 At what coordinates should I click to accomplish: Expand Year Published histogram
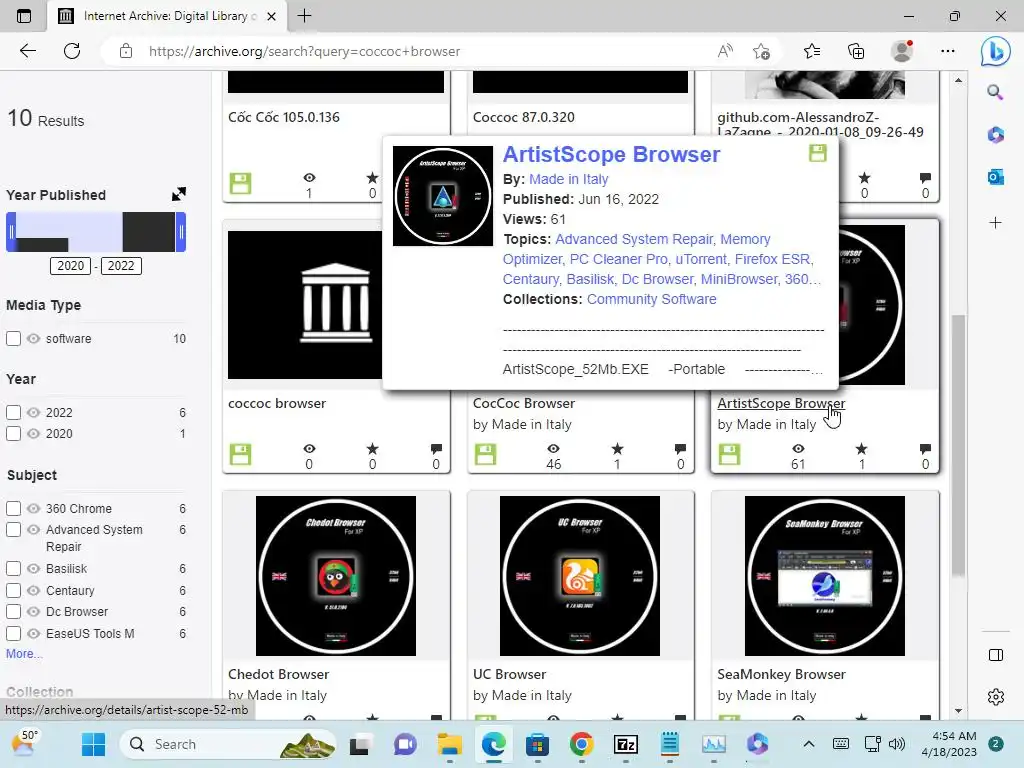[178, 194]
